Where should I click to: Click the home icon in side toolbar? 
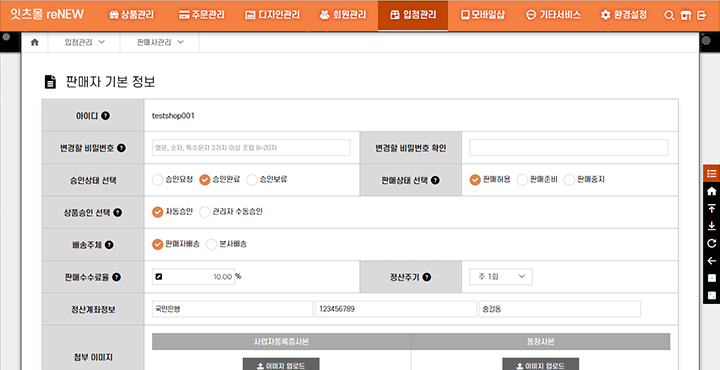[712, 191]
